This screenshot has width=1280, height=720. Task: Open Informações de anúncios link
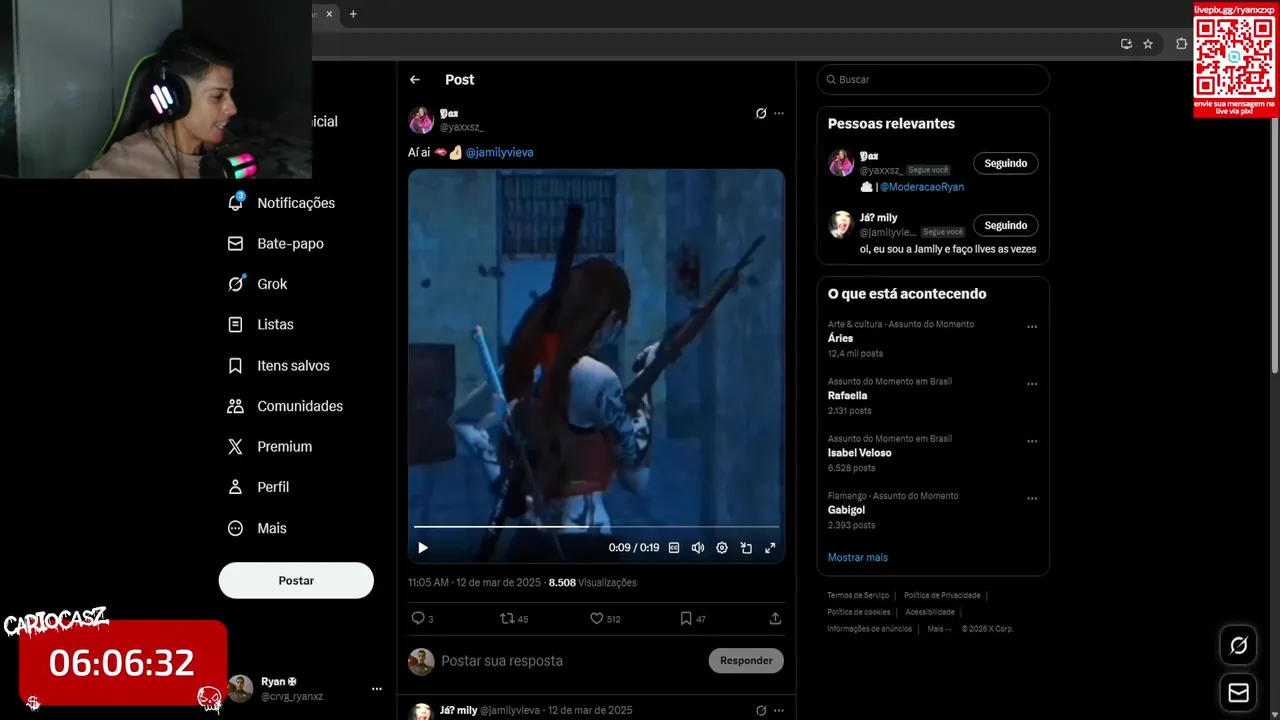click(x=870, y=629)
